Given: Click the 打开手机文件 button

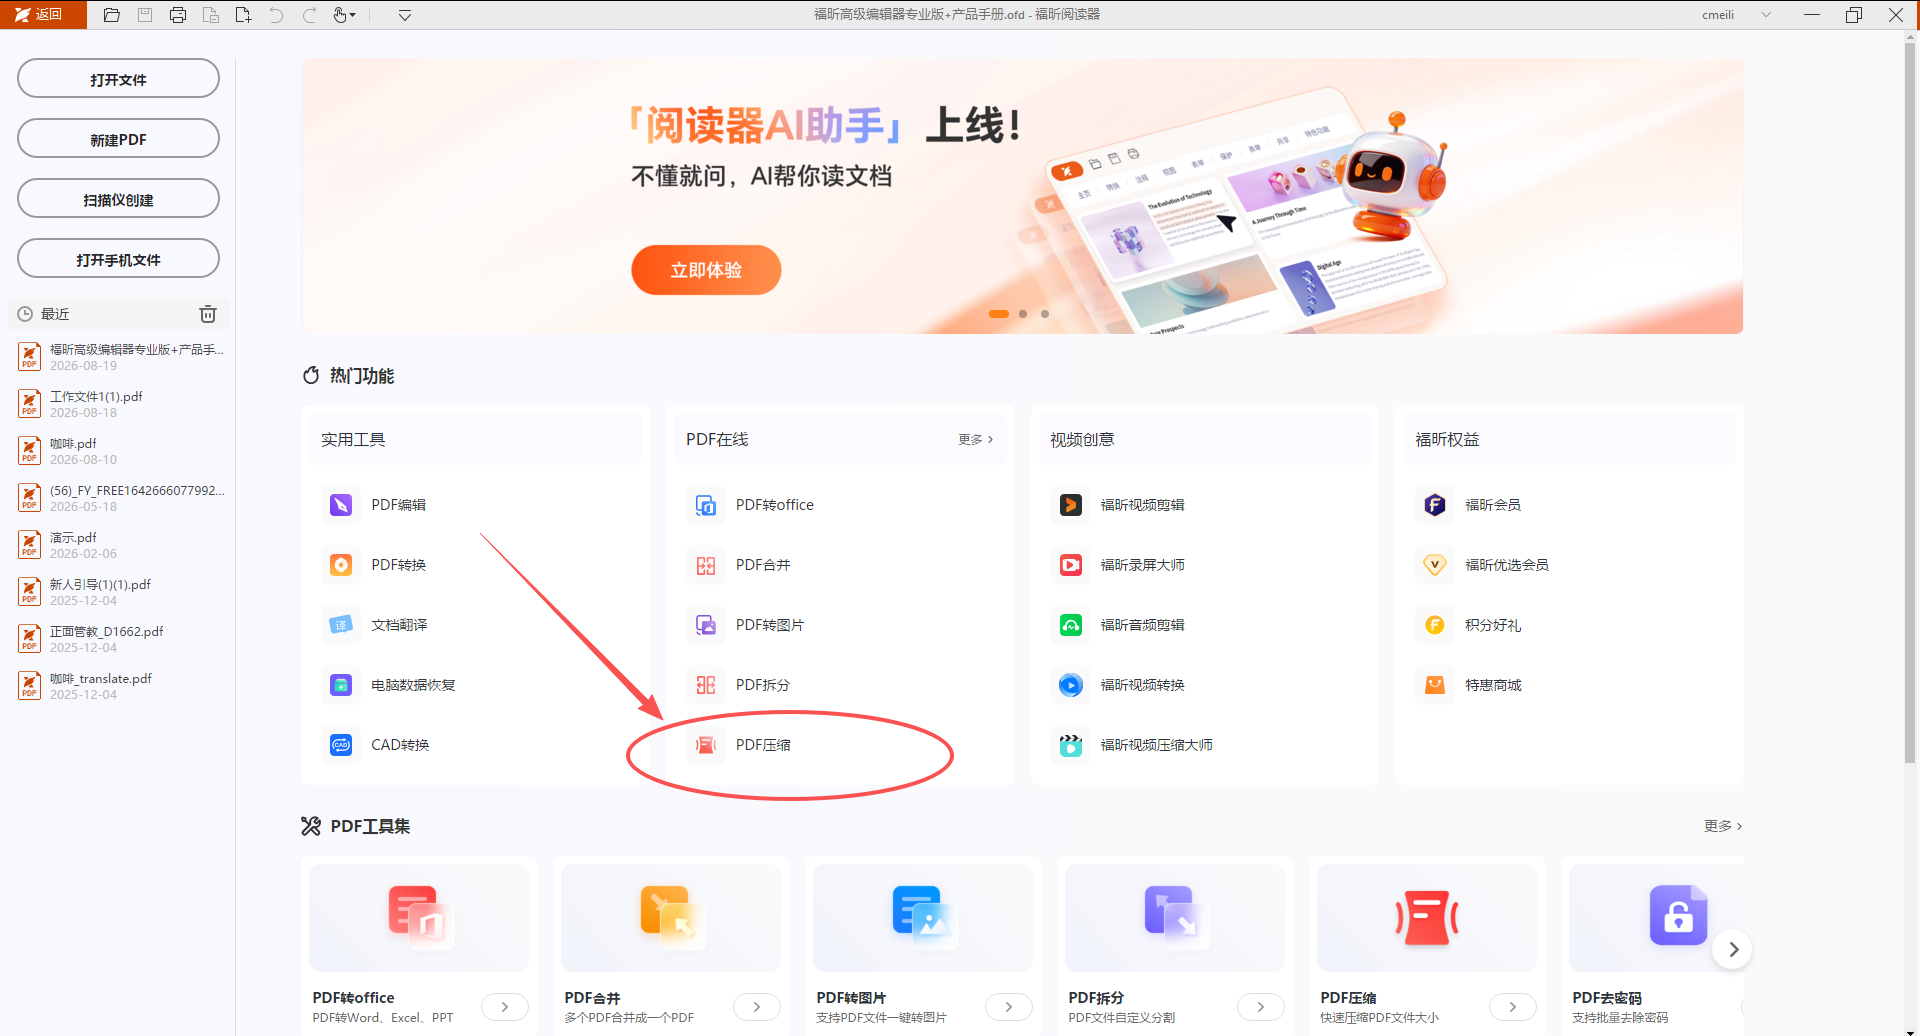Looking at the screenshot, I should click(x=118, y=259).
